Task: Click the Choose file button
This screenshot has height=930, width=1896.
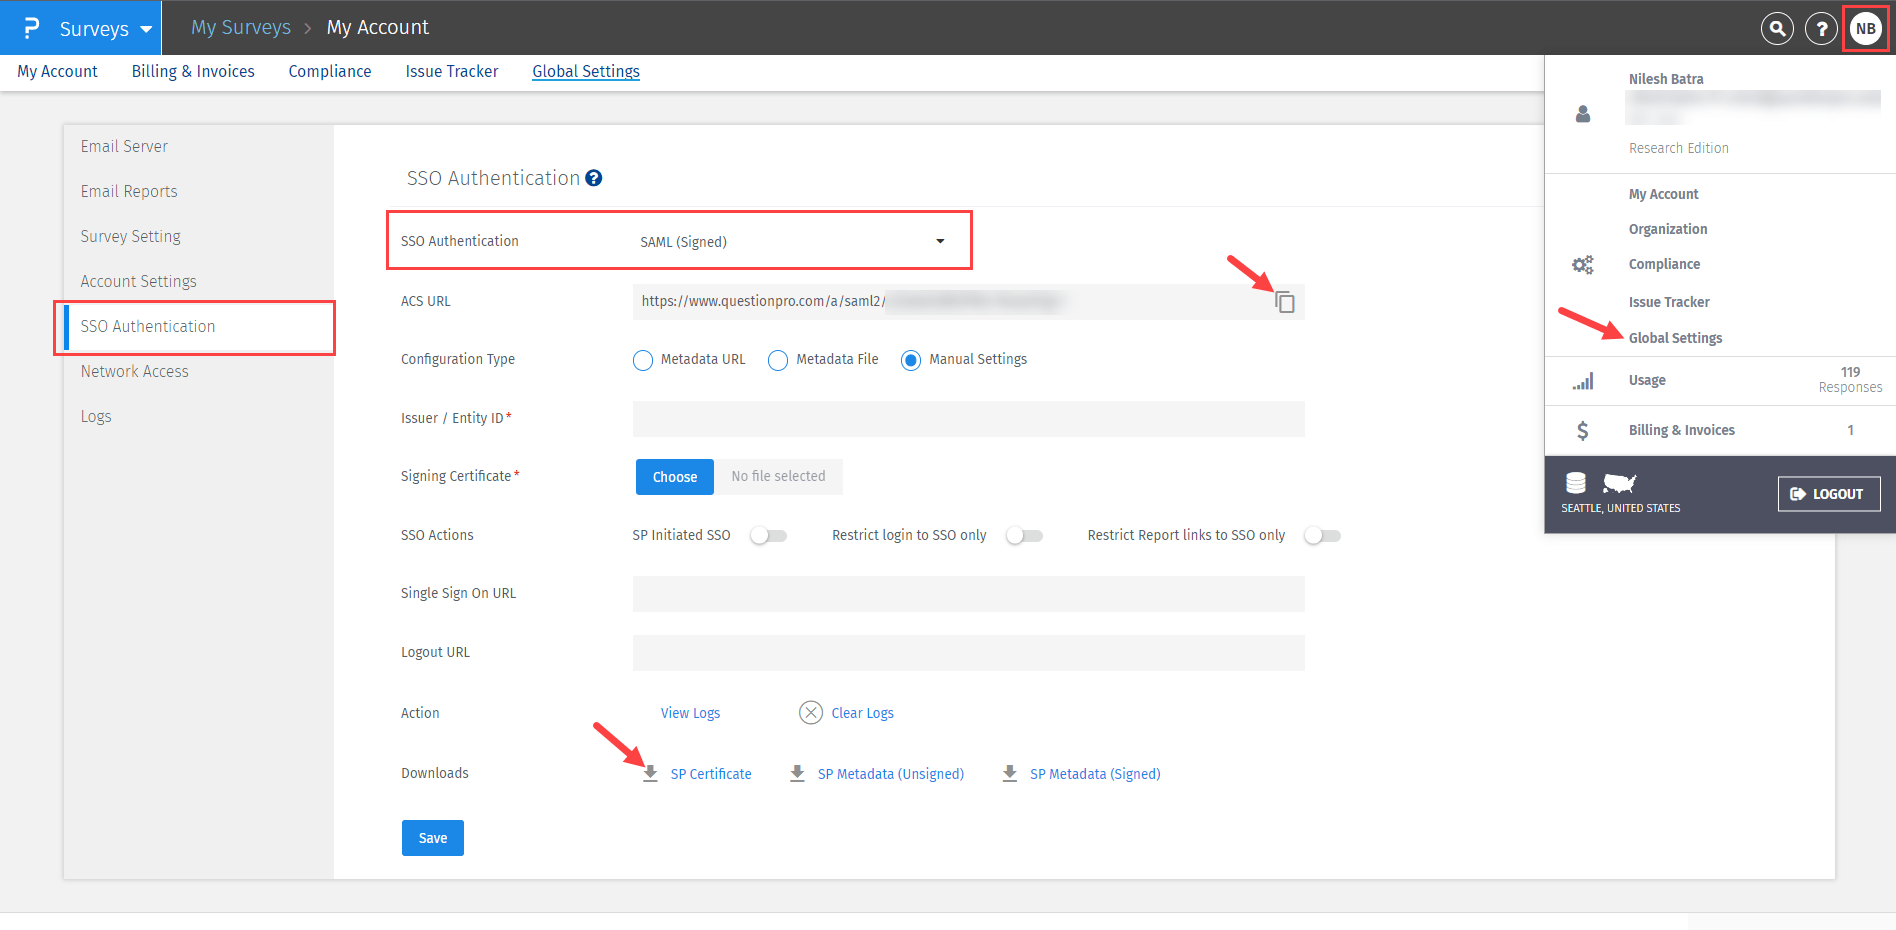Action: pyautogui.click(x=675, y=477)
